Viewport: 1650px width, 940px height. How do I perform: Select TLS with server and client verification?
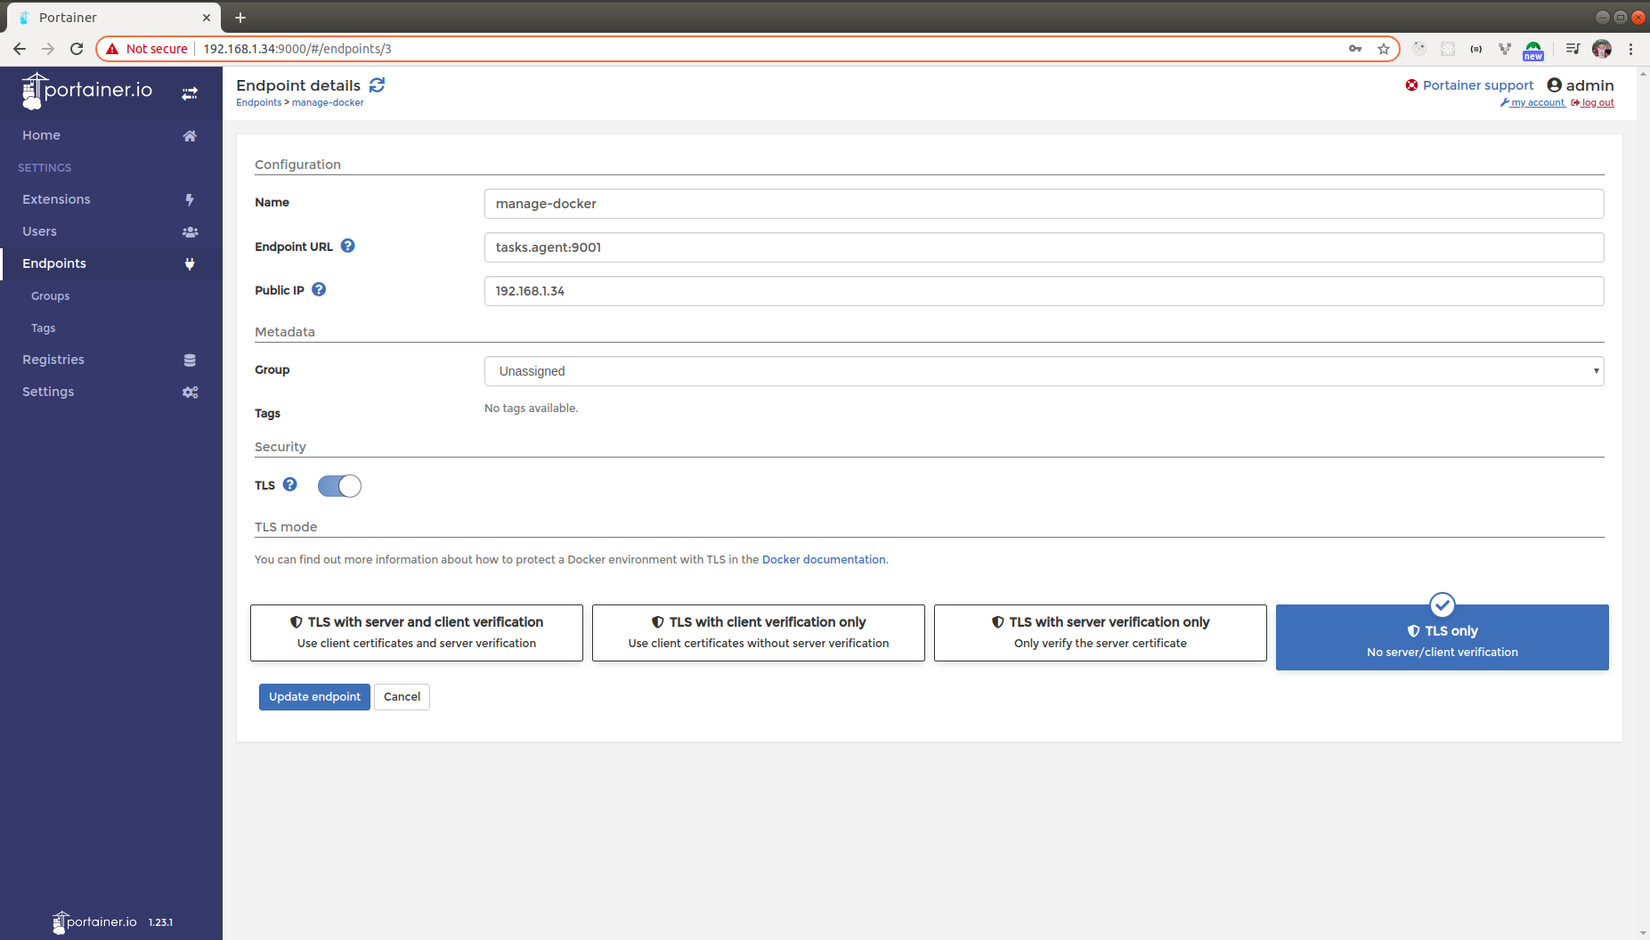416,632
